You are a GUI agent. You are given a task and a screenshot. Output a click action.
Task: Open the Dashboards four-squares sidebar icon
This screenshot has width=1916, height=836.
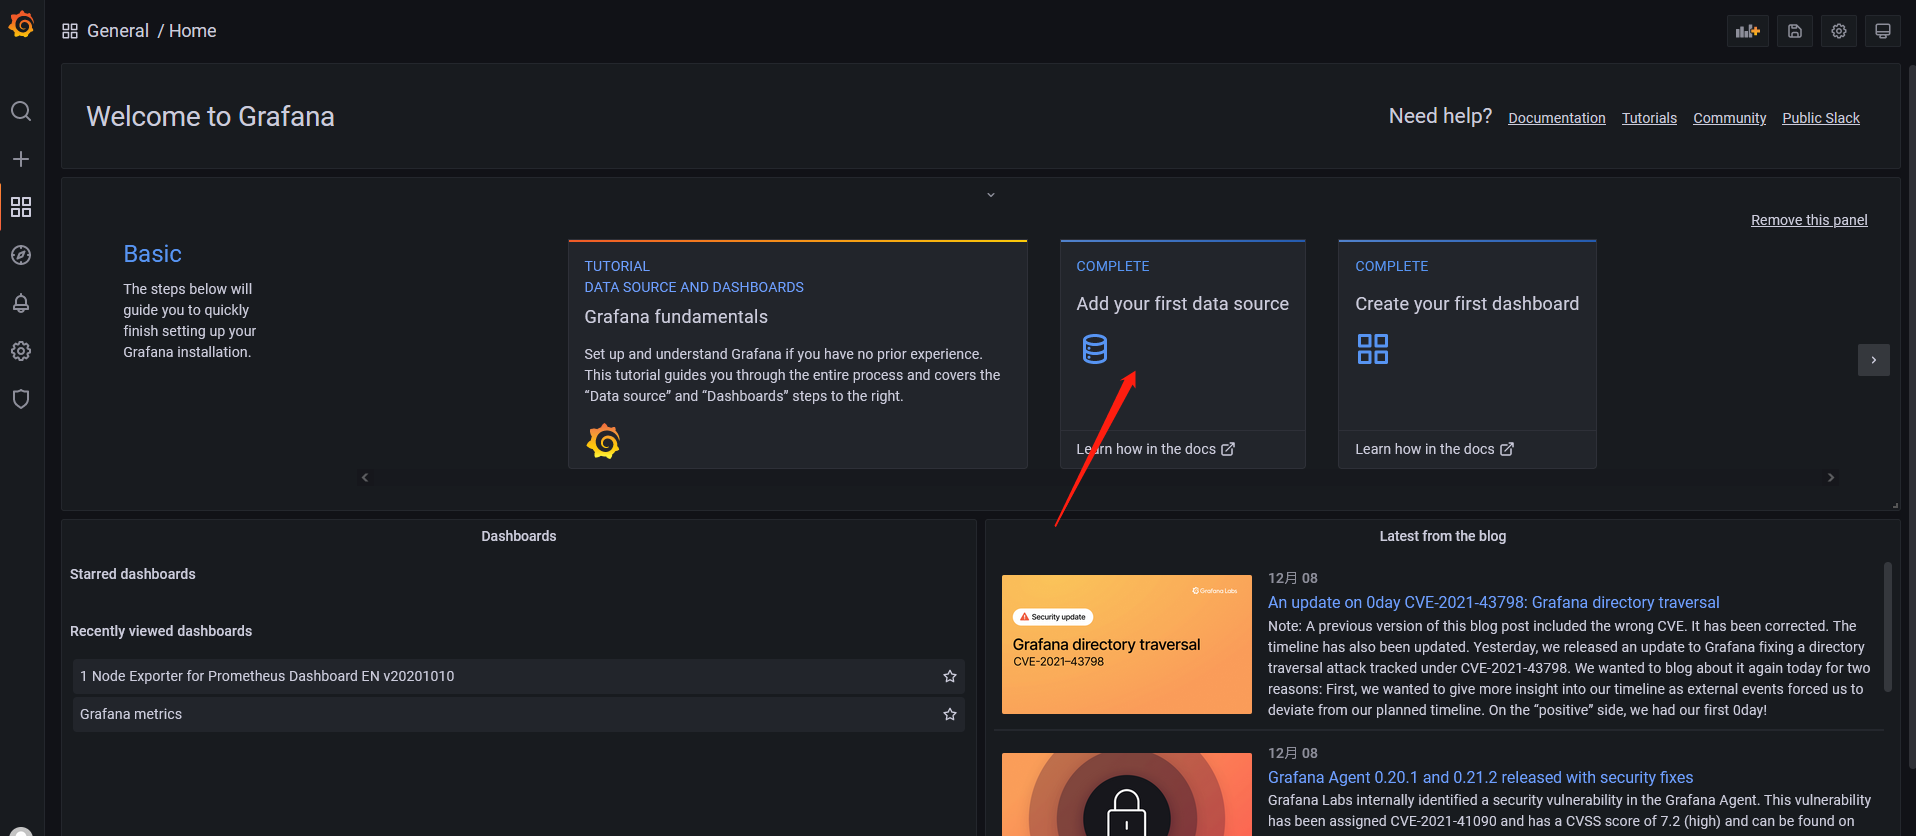pos(21,207)
